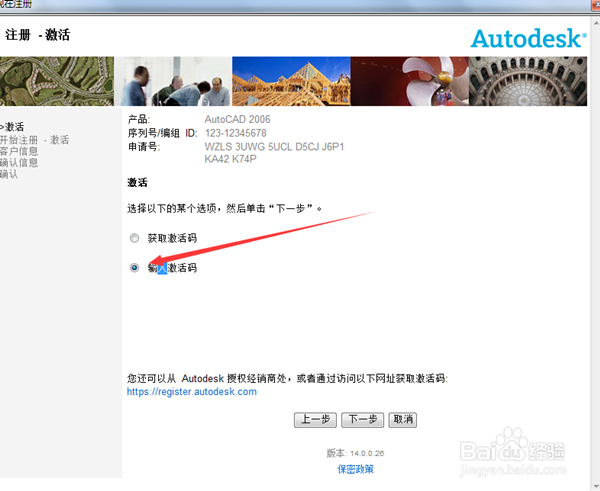Click the version text 14.0.0.26
600x491 pixels.
point(367,453)
